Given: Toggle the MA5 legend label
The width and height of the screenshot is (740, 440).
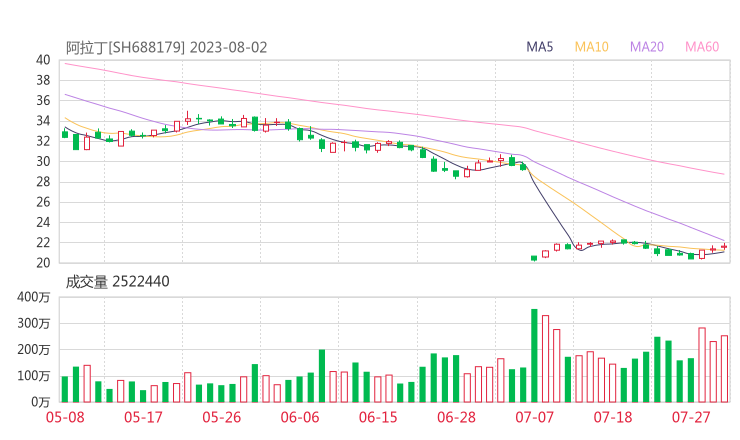Looking at the screenshot, I should click(x=540, y=47).
